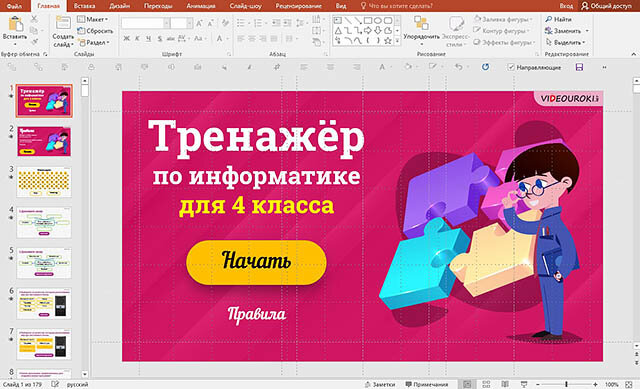Open the Файл menu

point(14,6)
